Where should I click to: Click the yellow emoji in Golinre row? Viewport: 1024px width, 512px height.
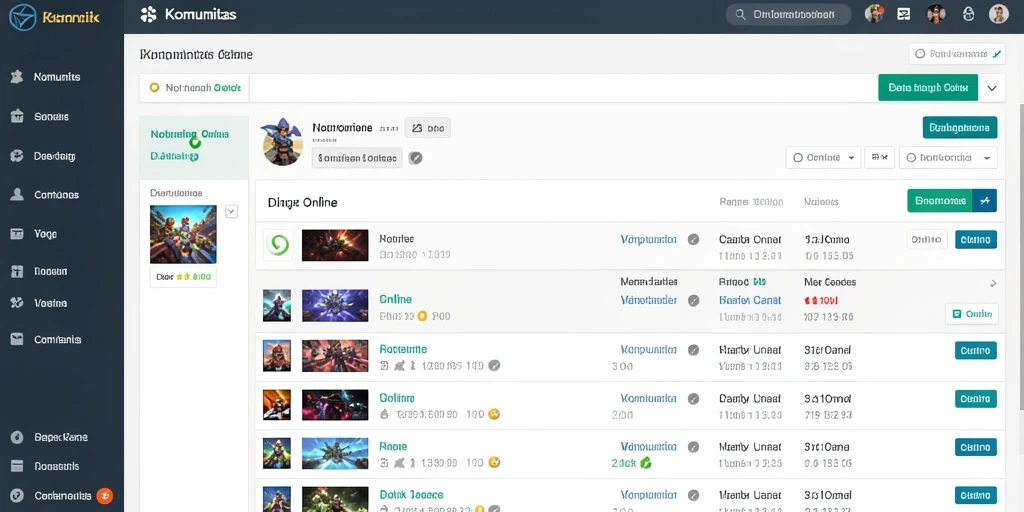coord(494,413)
